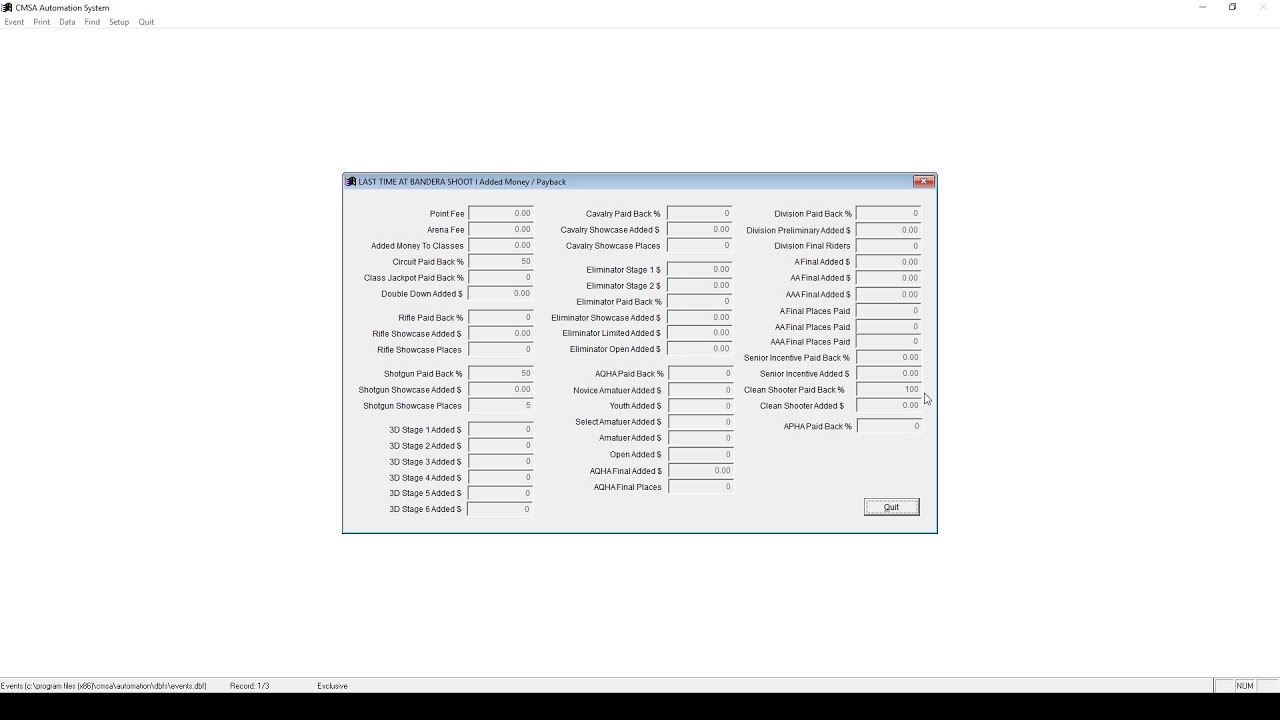
Task: Click the dialog title bar app icon
Action: pyautogui.click(x=351, y=182)
